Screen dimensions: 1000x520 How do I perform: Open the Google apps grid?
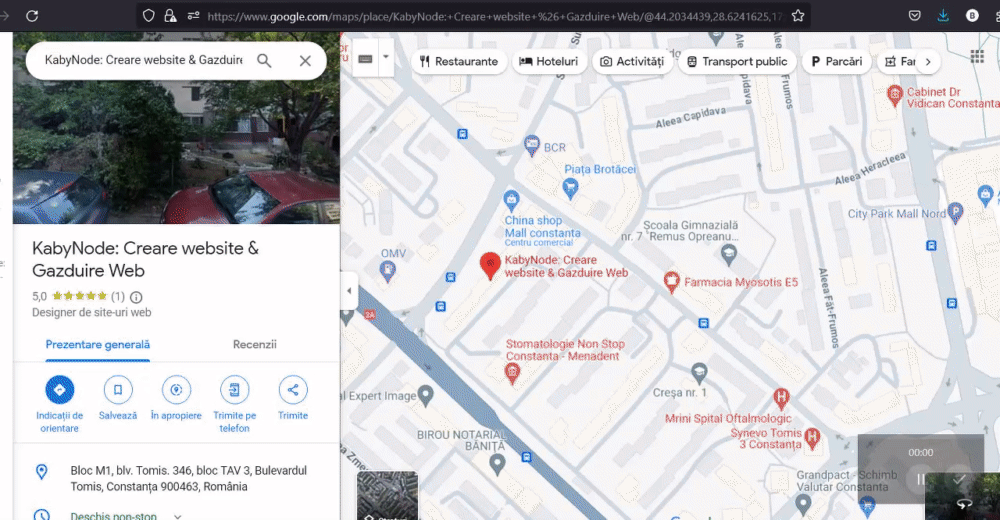point(977,57)
